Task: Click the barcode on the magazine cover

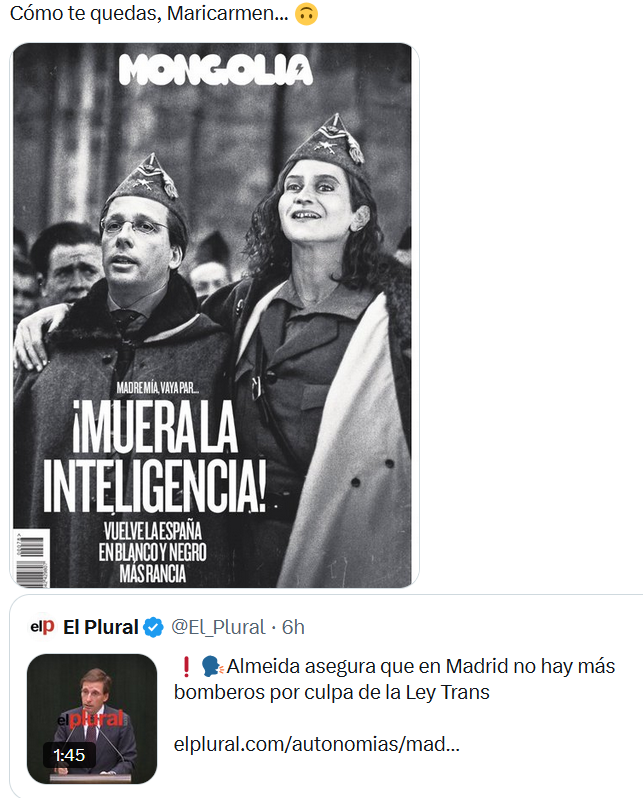Action: point(32,558)
